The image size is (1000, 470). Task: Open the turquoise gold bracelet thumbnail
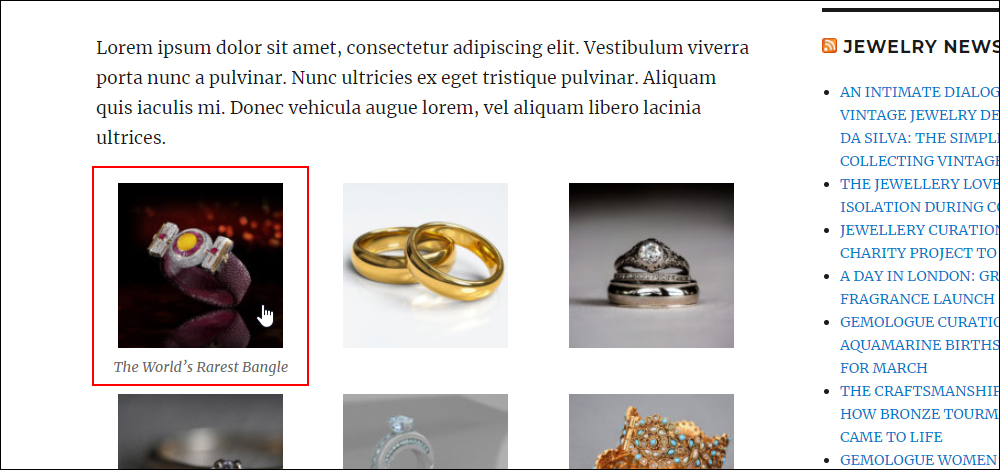(651, 432)
